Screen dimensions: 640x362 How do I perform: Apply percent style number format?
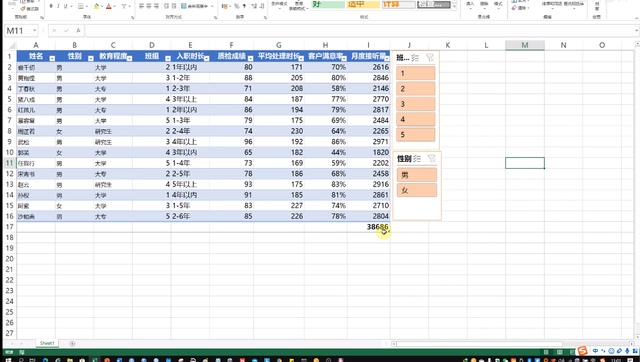click(236, 6)
